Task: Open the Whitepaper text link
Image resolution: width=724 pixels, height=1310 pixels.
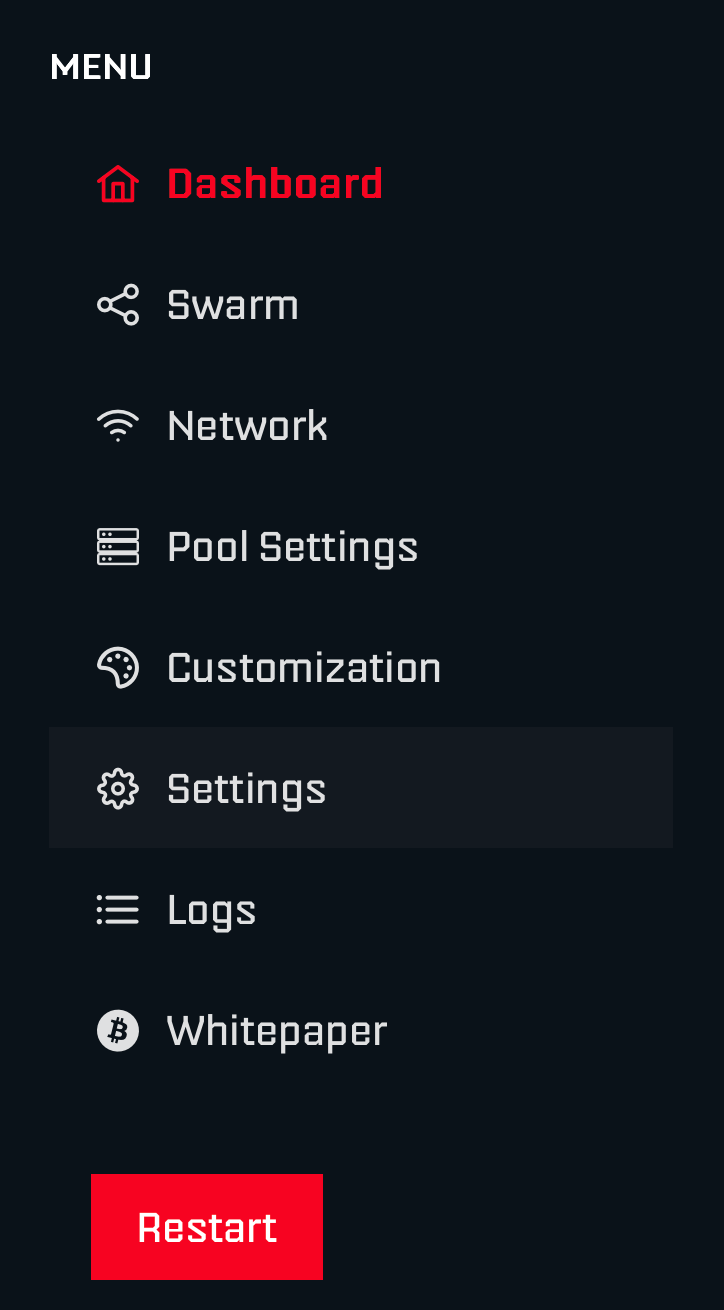Action: tap(277, 1031)
